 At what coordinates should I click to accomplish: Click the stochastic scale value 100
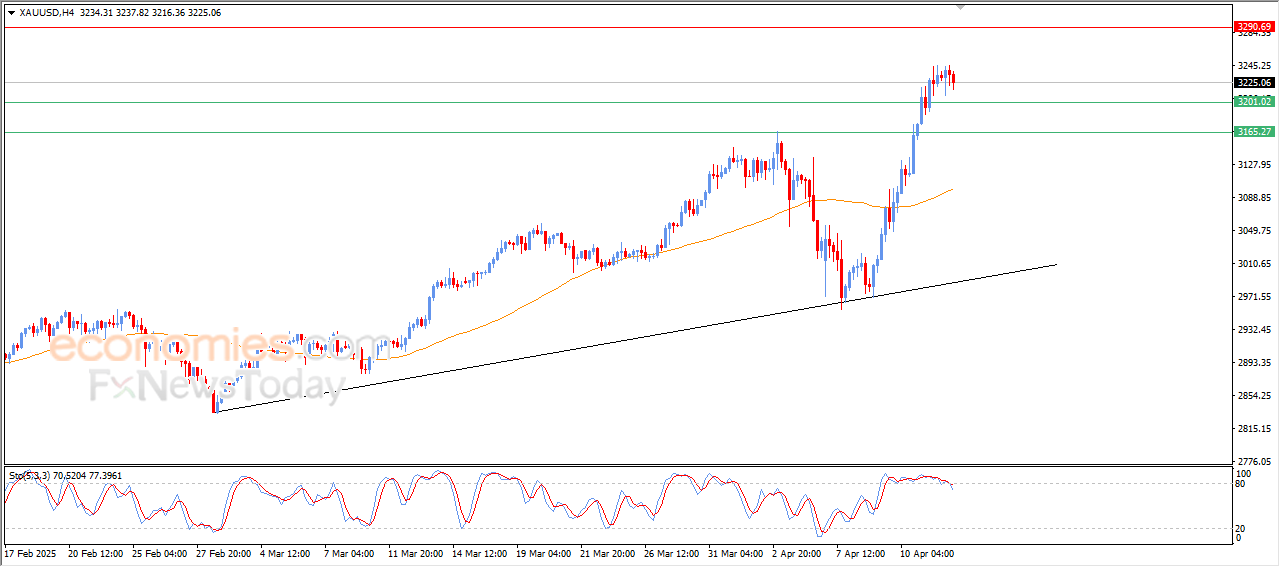point(1244,473)
